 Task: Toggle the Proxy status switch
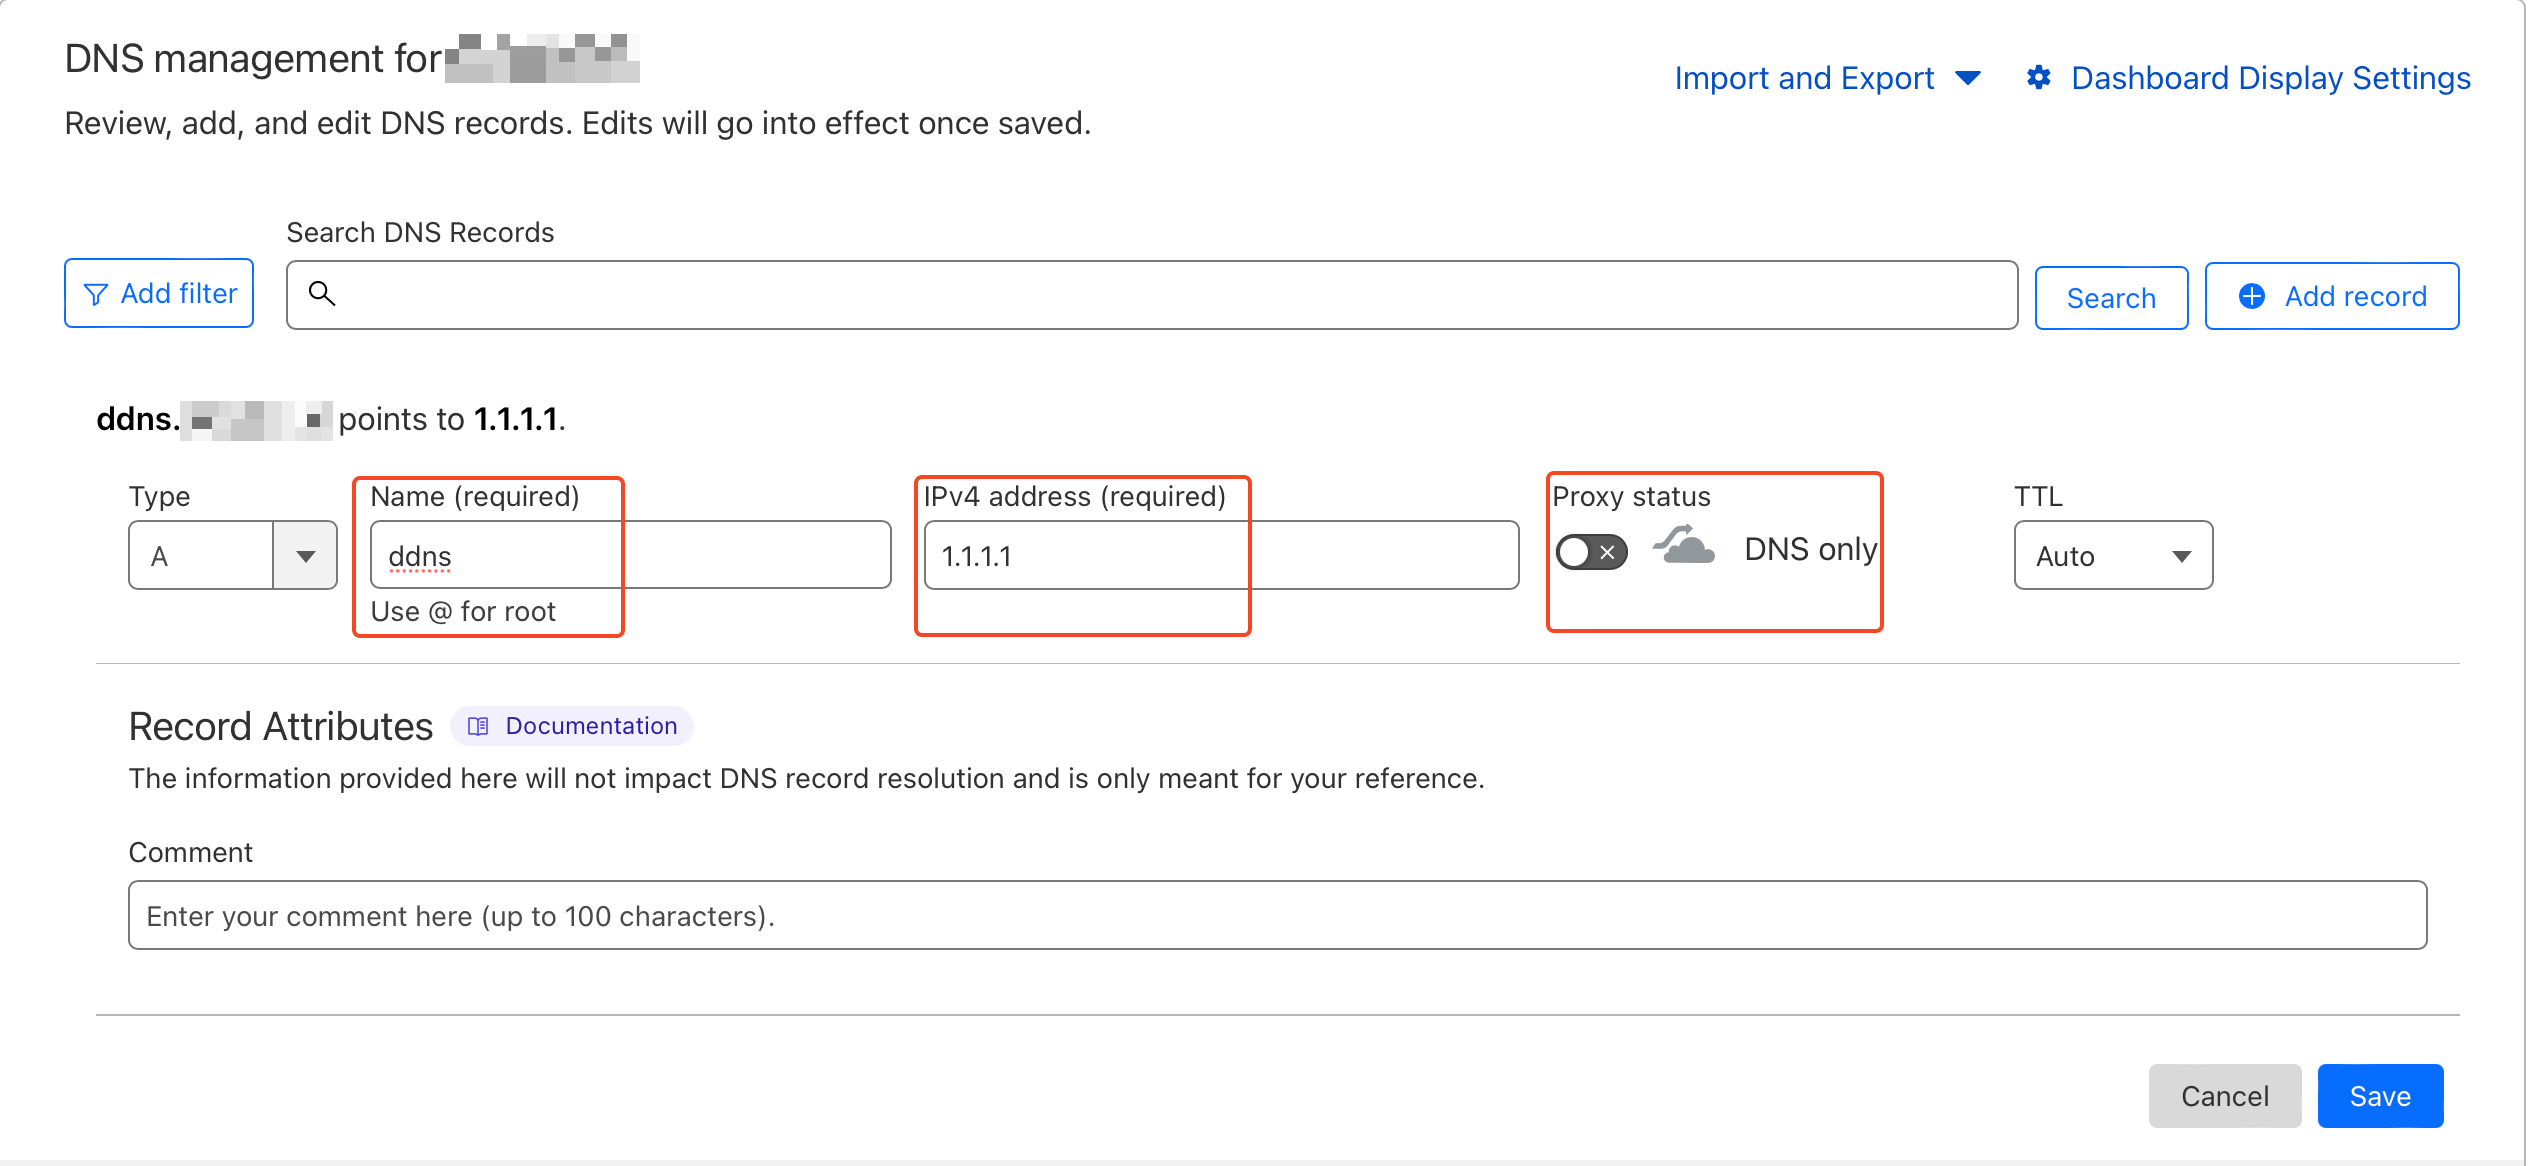(1591, 552)
